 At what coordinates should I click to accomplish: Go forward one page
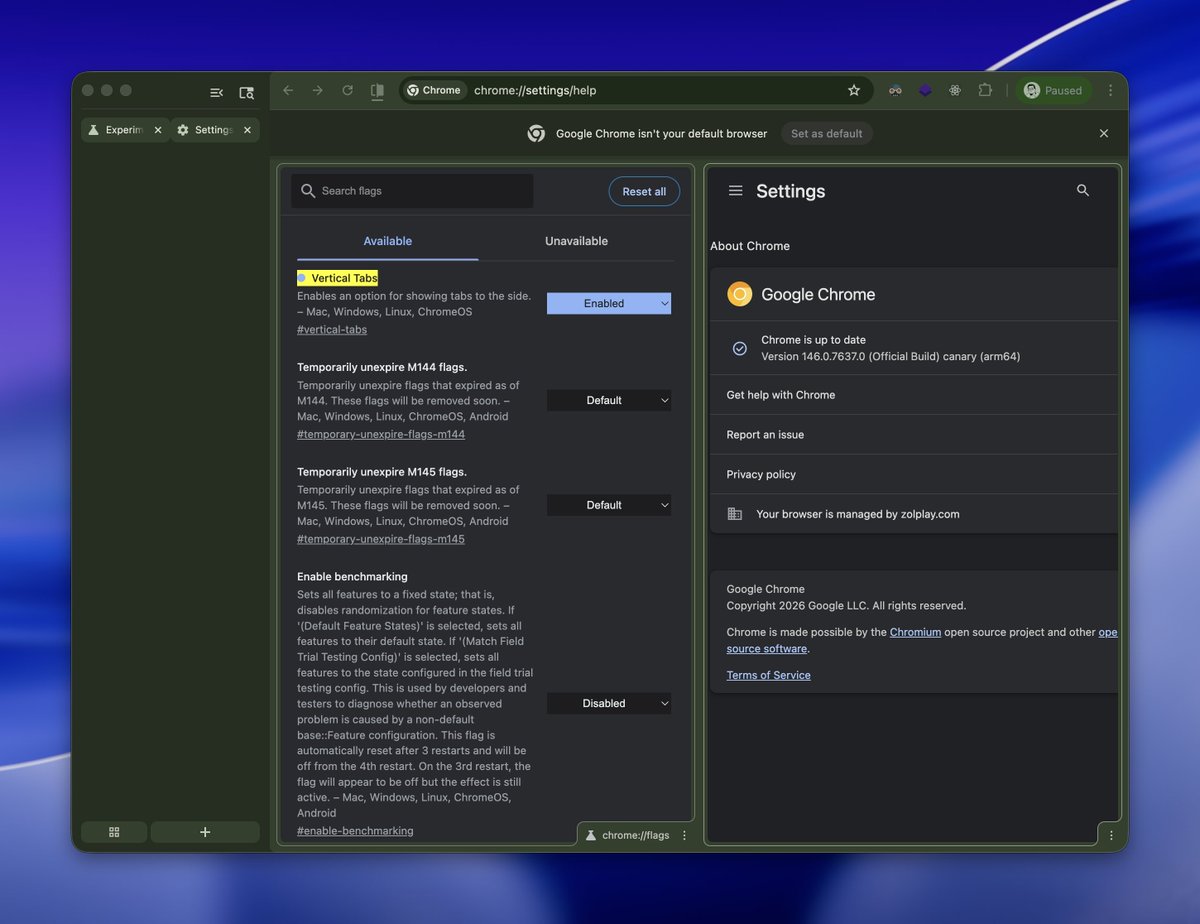coord(317,90)
